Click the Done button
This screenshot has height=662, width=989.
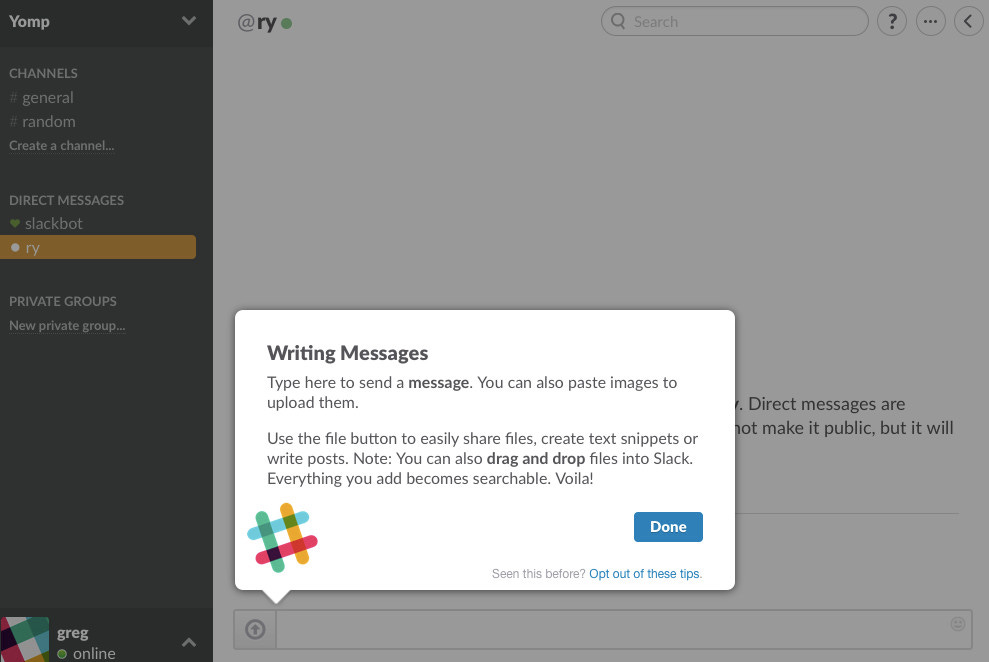[x=668, y=526]
